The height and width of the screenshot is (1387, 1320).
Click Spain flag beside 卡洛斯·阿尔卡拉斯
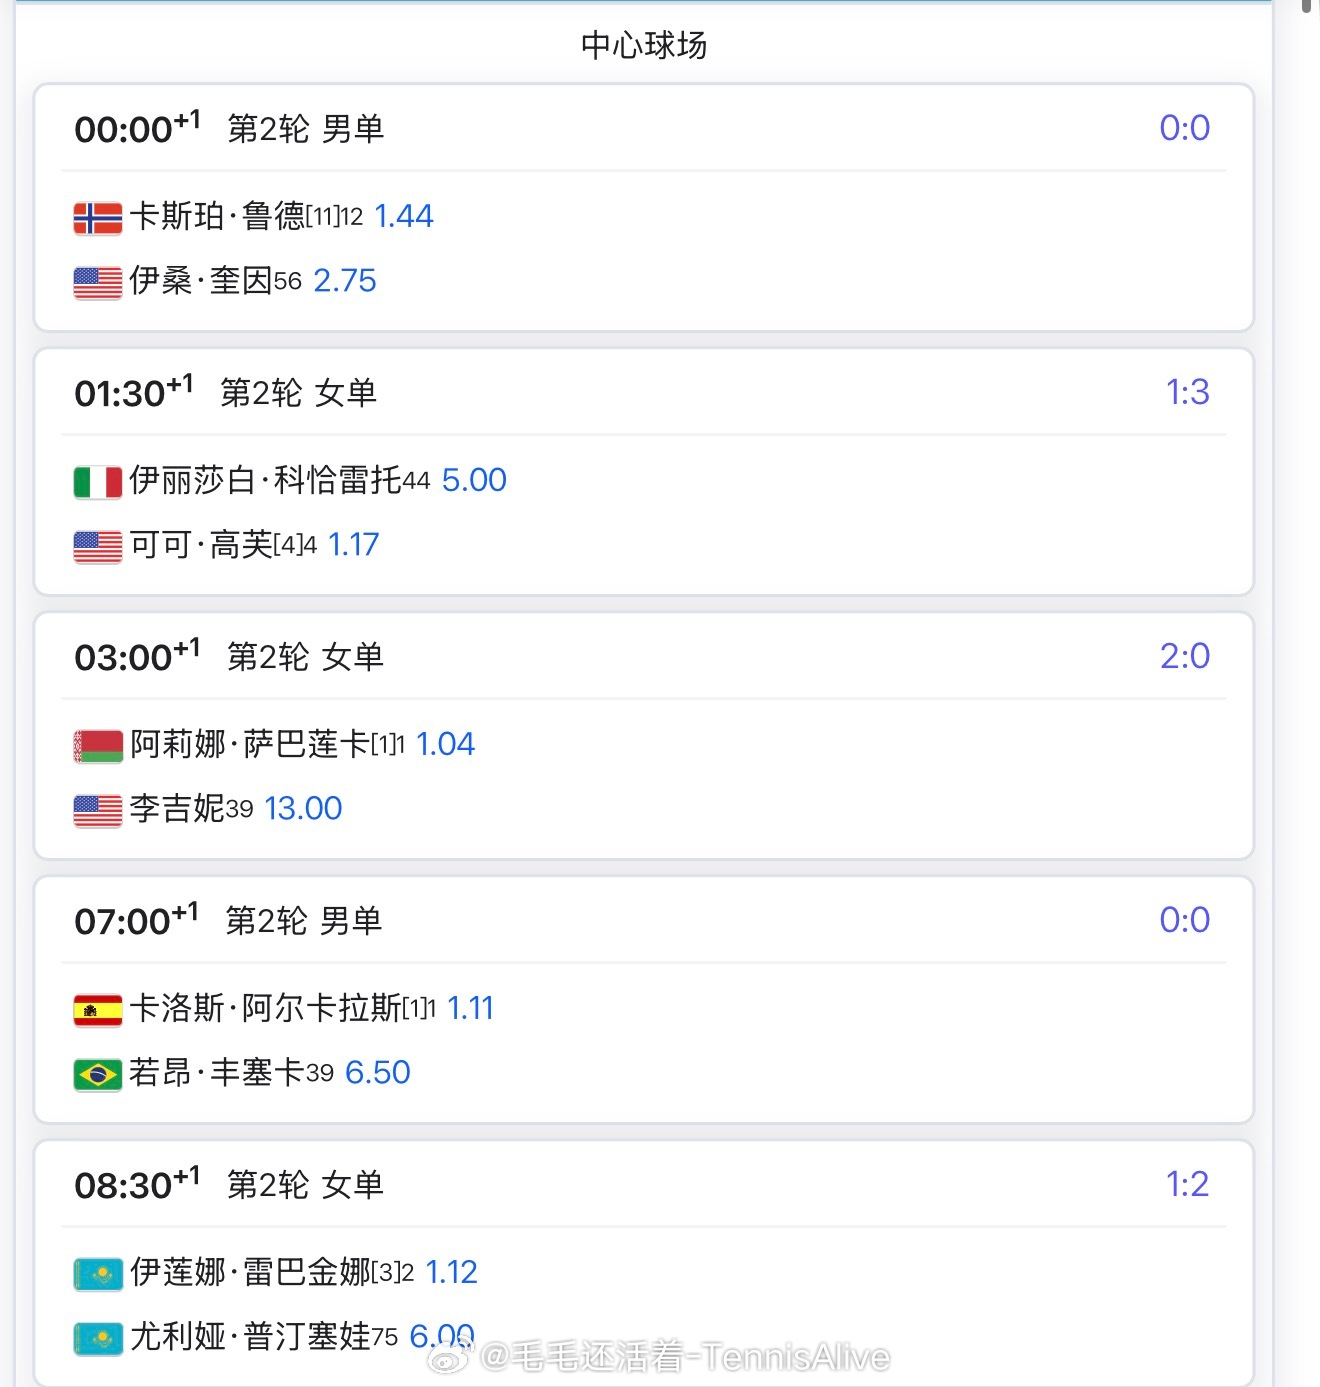coord(97,1010)
